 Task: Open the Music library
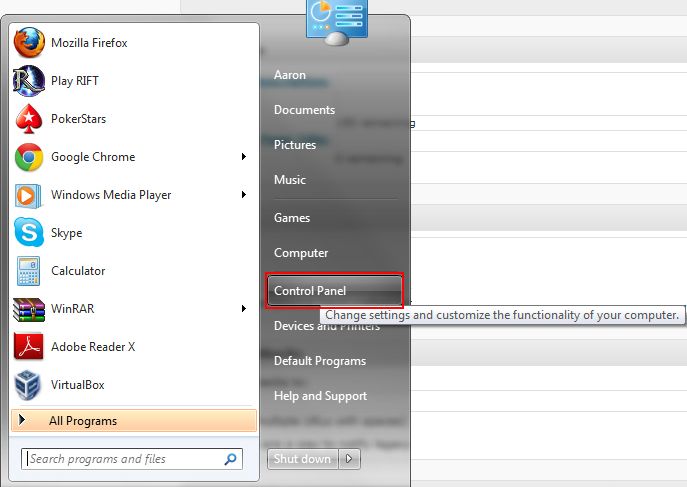pos(290,180)
